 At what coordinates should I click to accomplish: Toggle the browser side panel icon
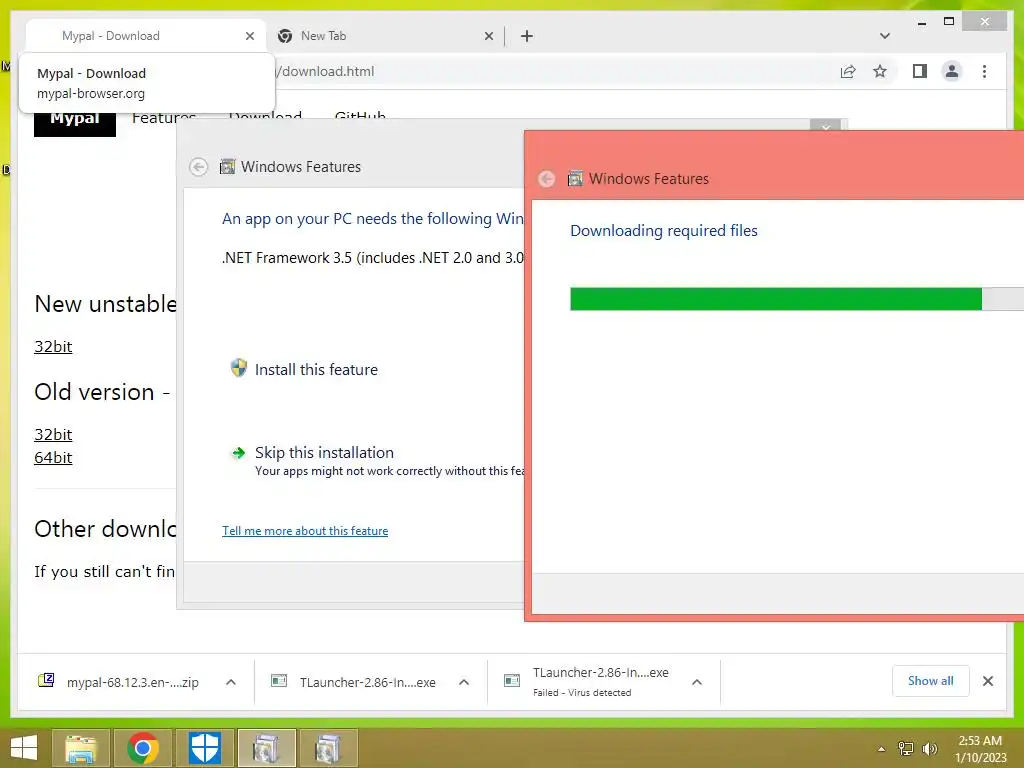920,71
